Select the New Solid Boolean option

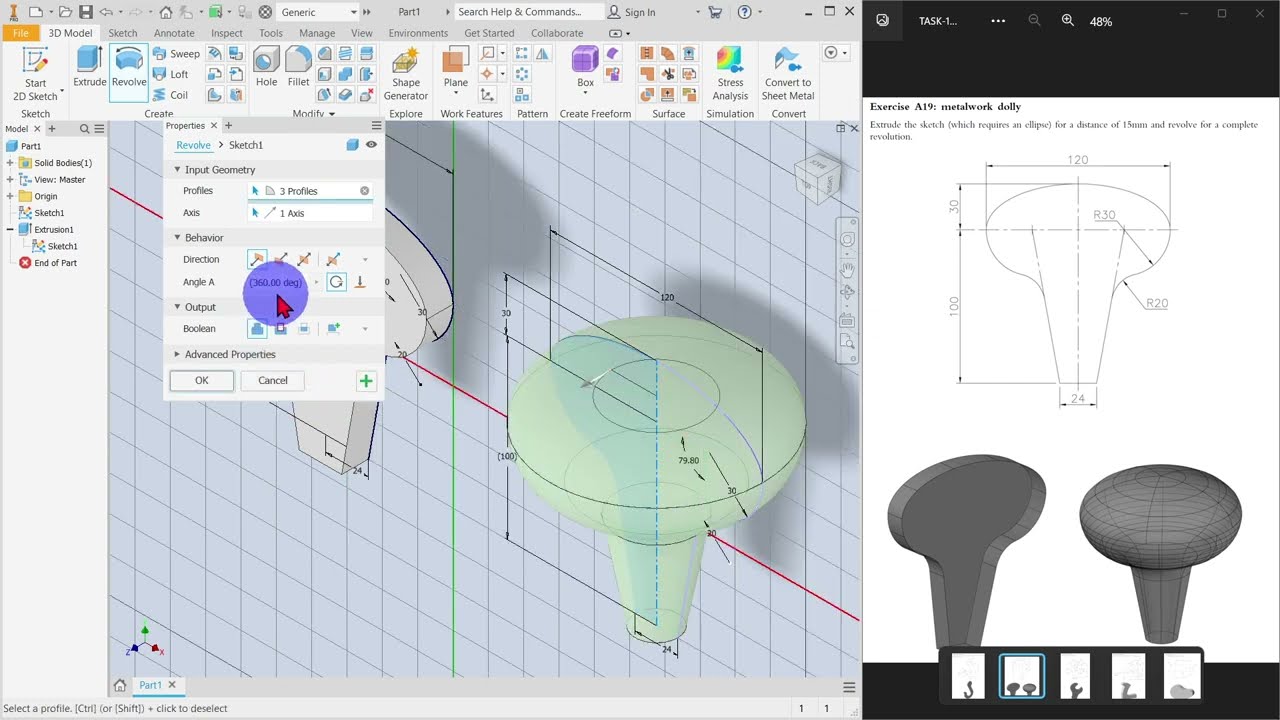333,328
